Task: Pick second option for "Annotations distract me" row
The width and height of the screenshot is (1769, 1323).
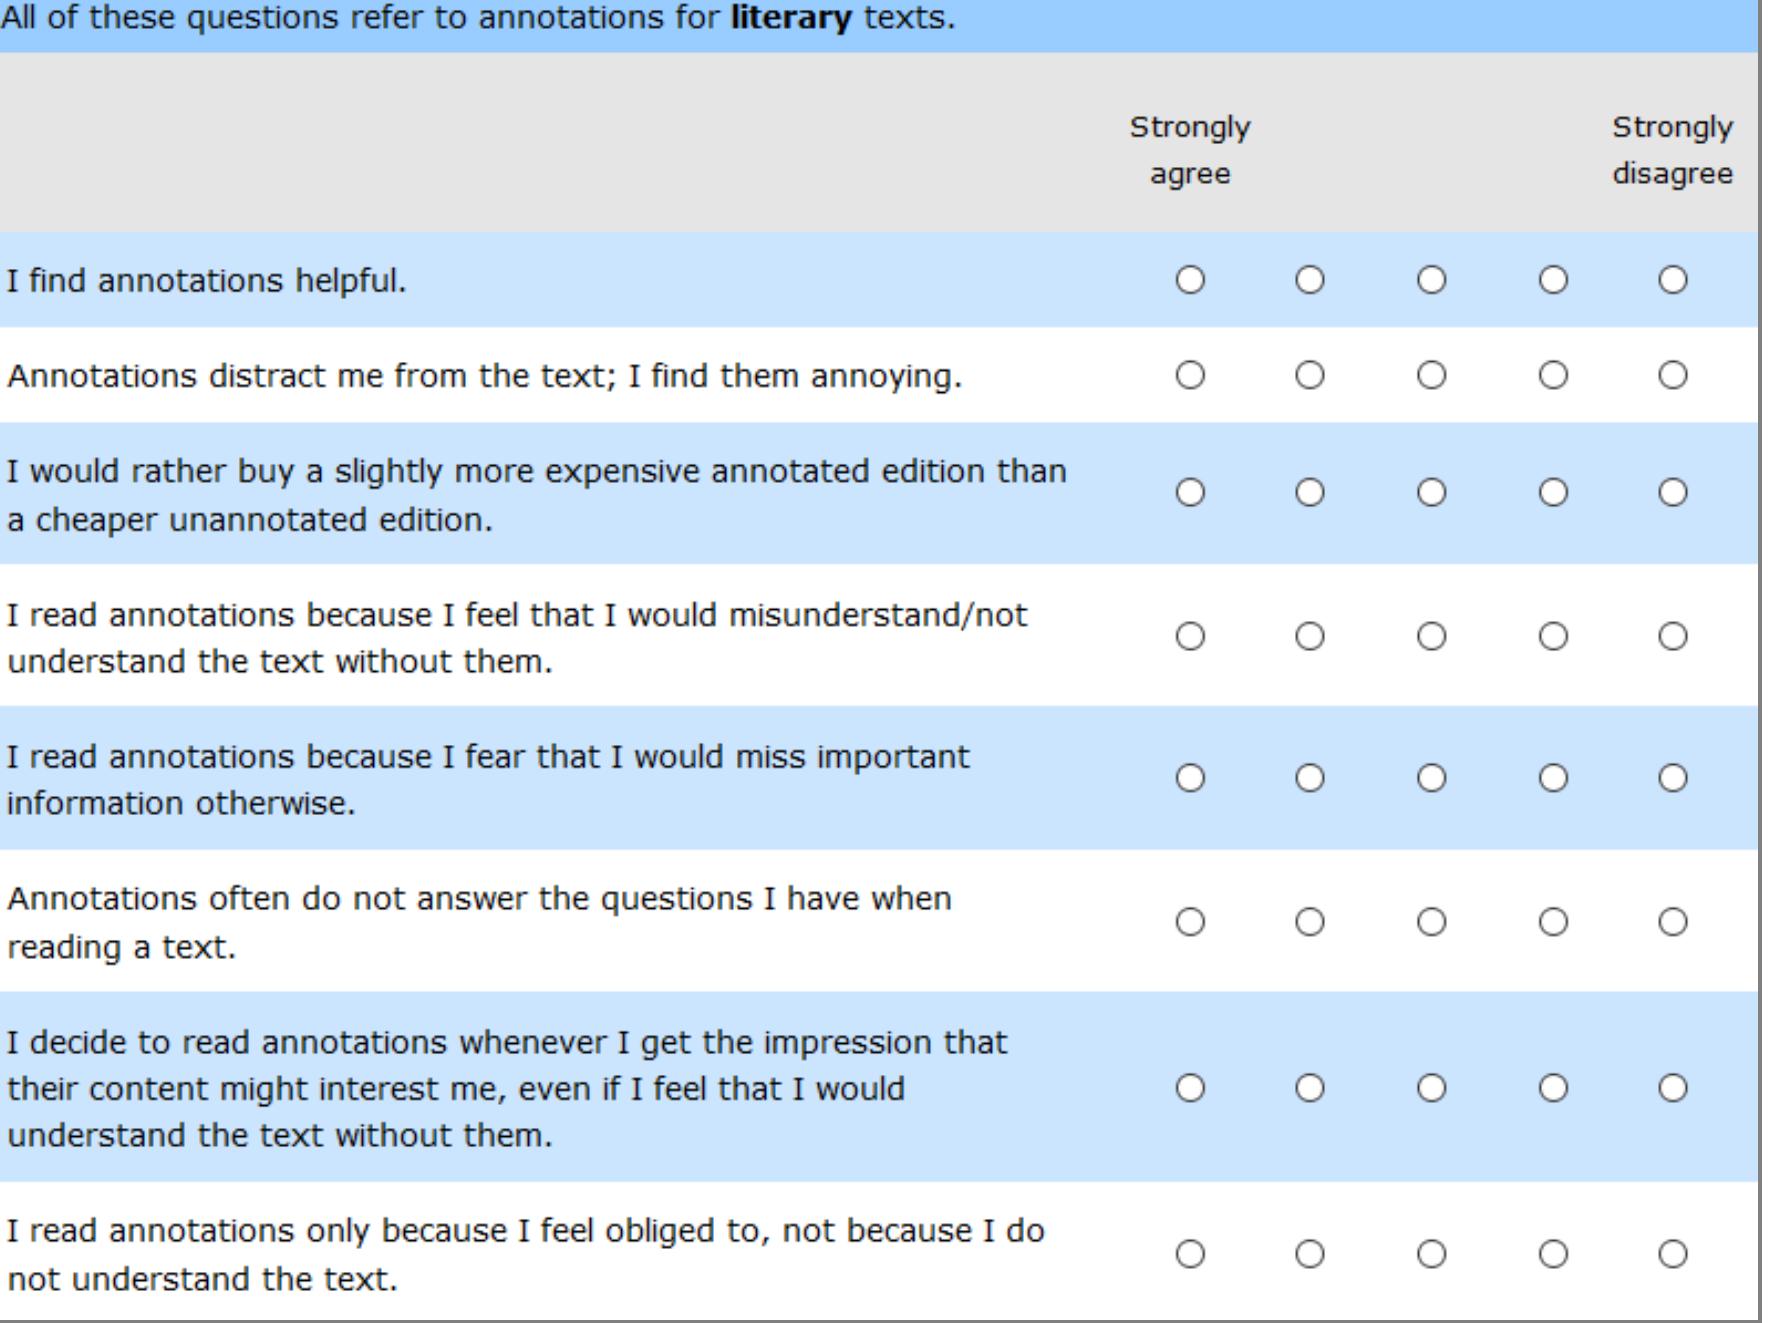Action: click(1310, 375)
